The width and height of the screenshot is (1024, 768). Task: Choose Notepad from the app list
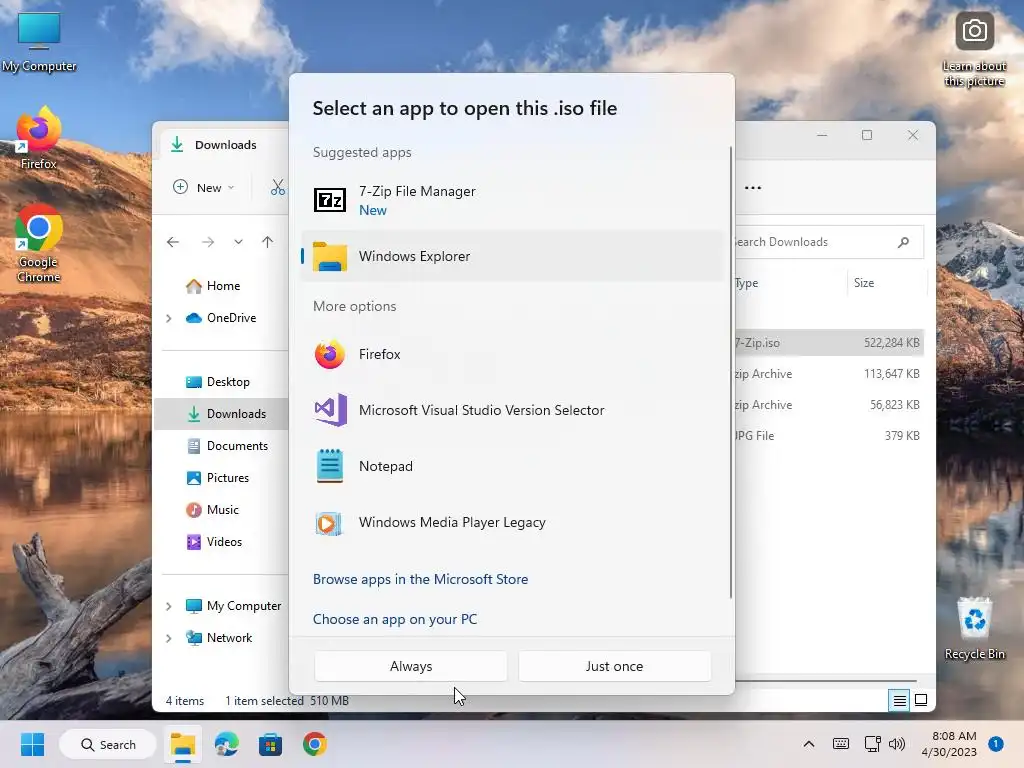coord(513,466)
